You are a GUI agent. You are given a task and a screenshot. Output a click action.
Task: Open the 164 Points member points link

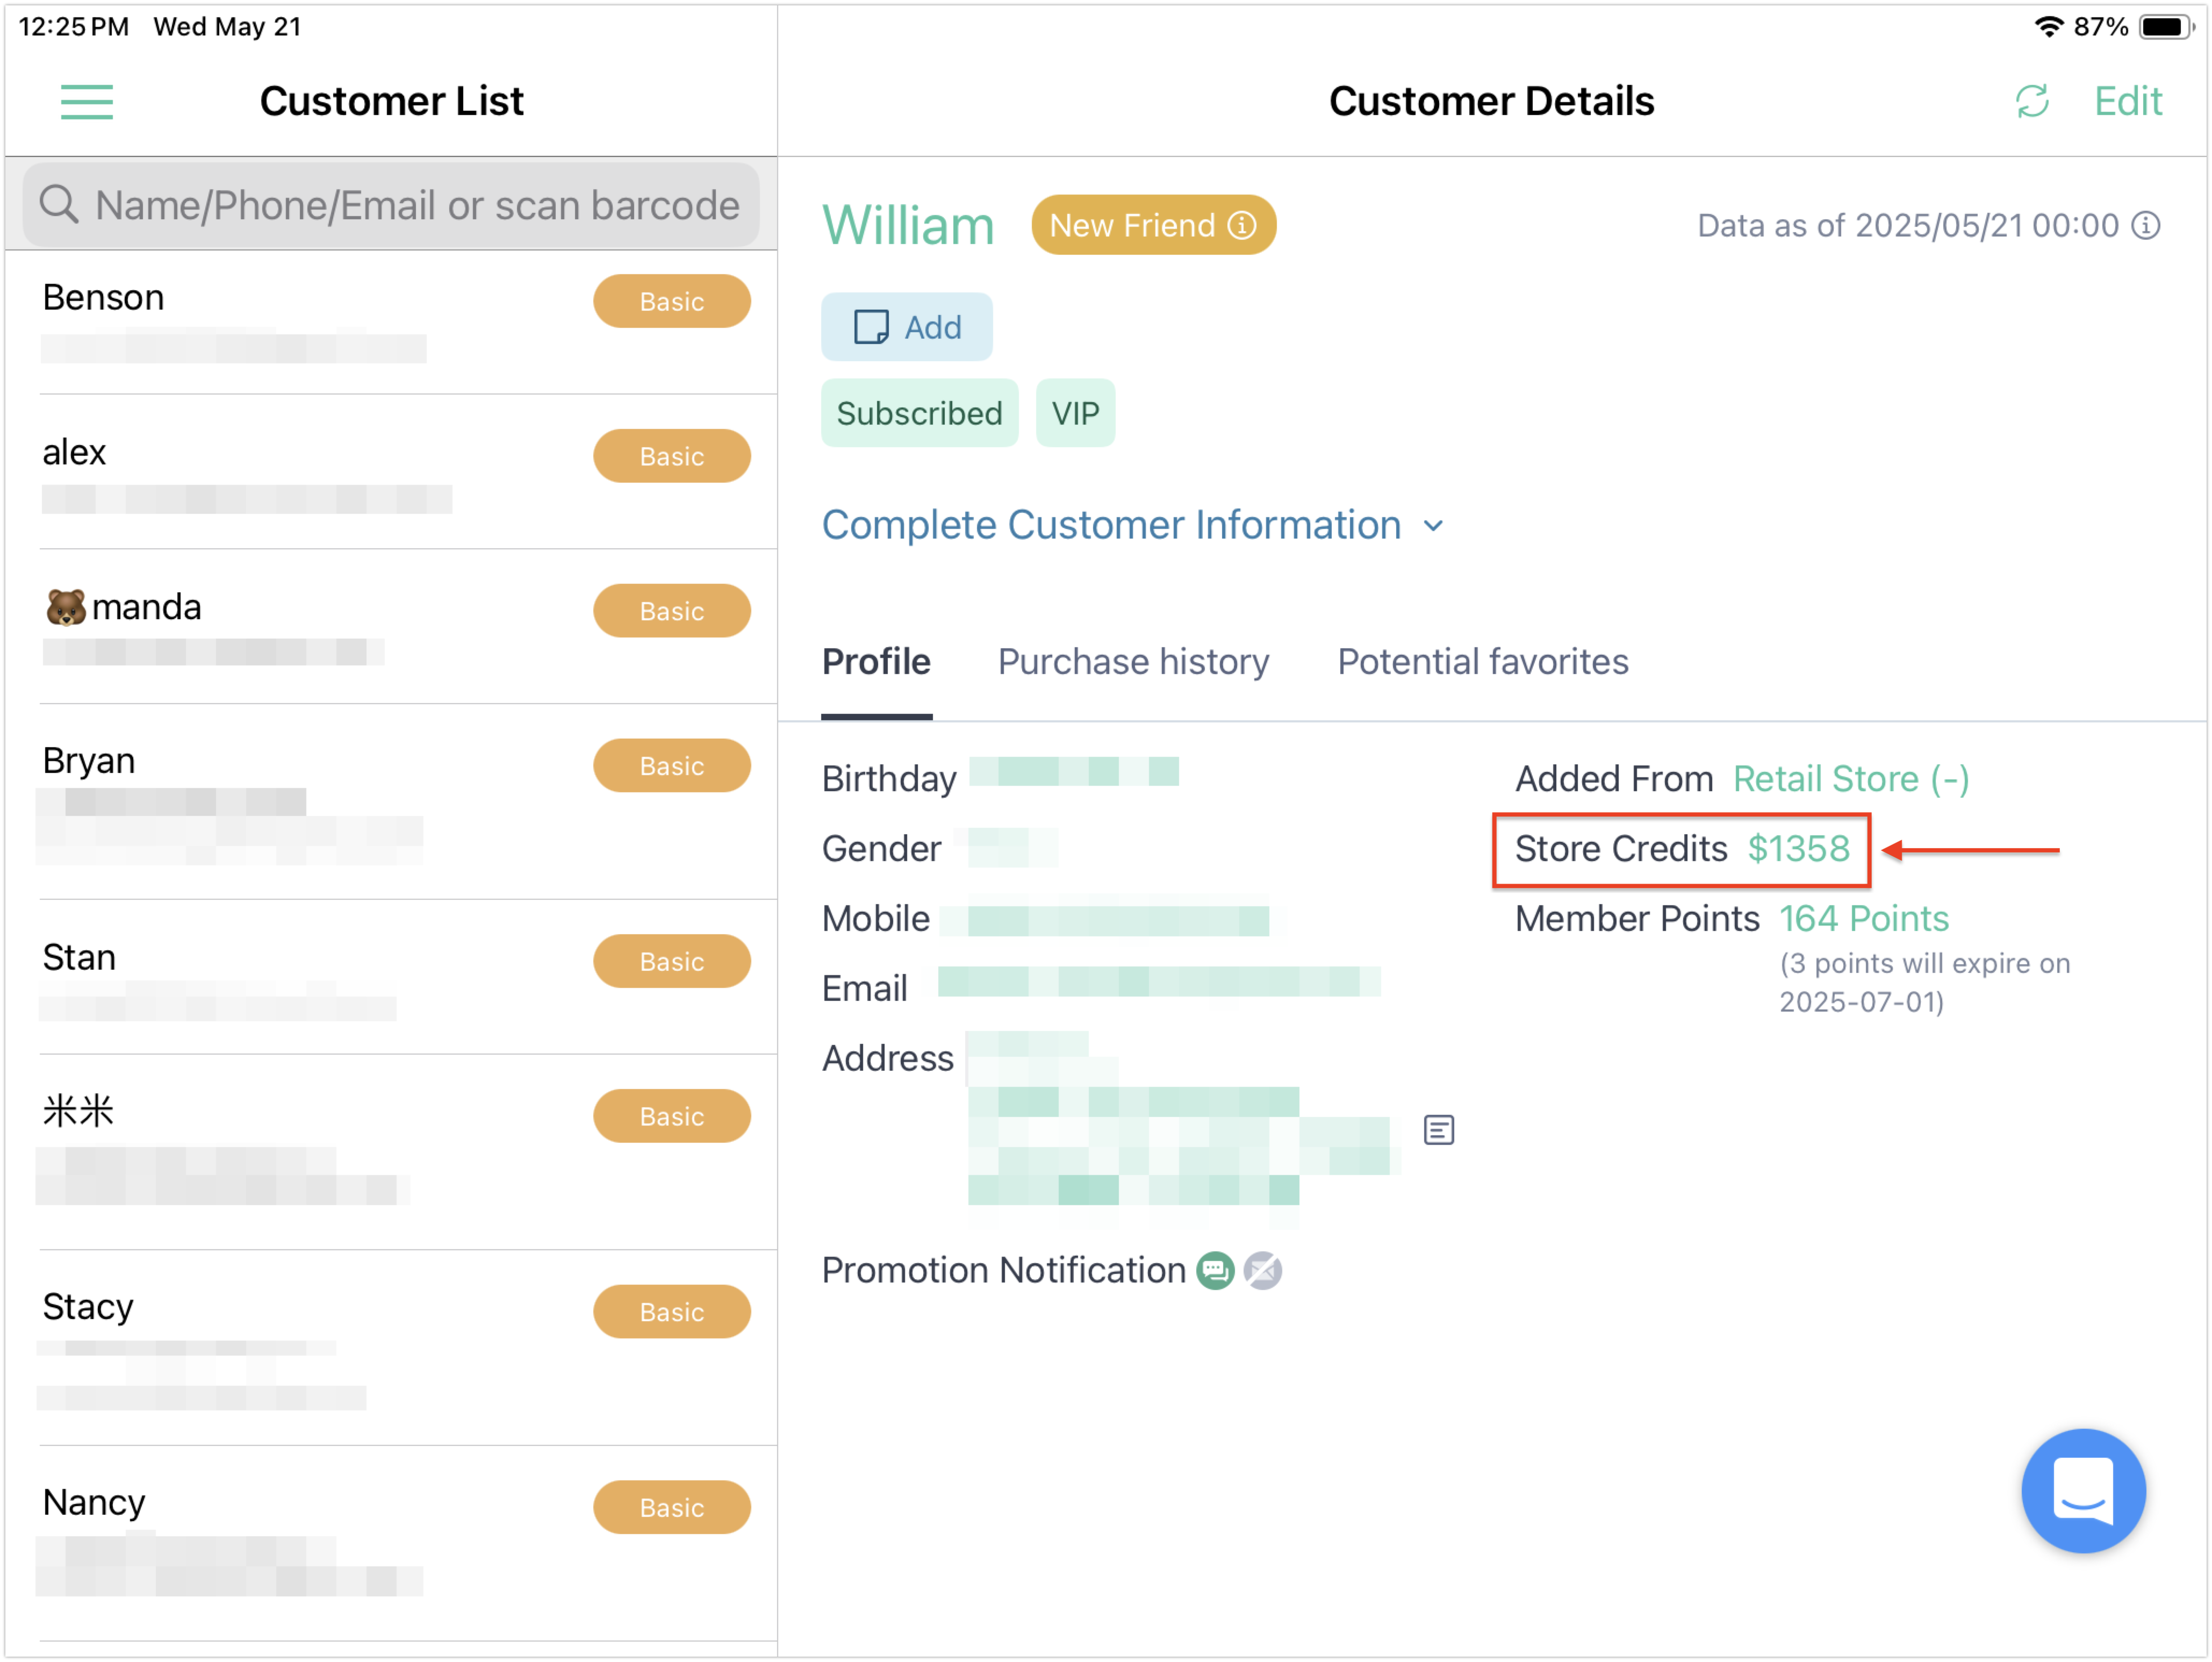1864,919
